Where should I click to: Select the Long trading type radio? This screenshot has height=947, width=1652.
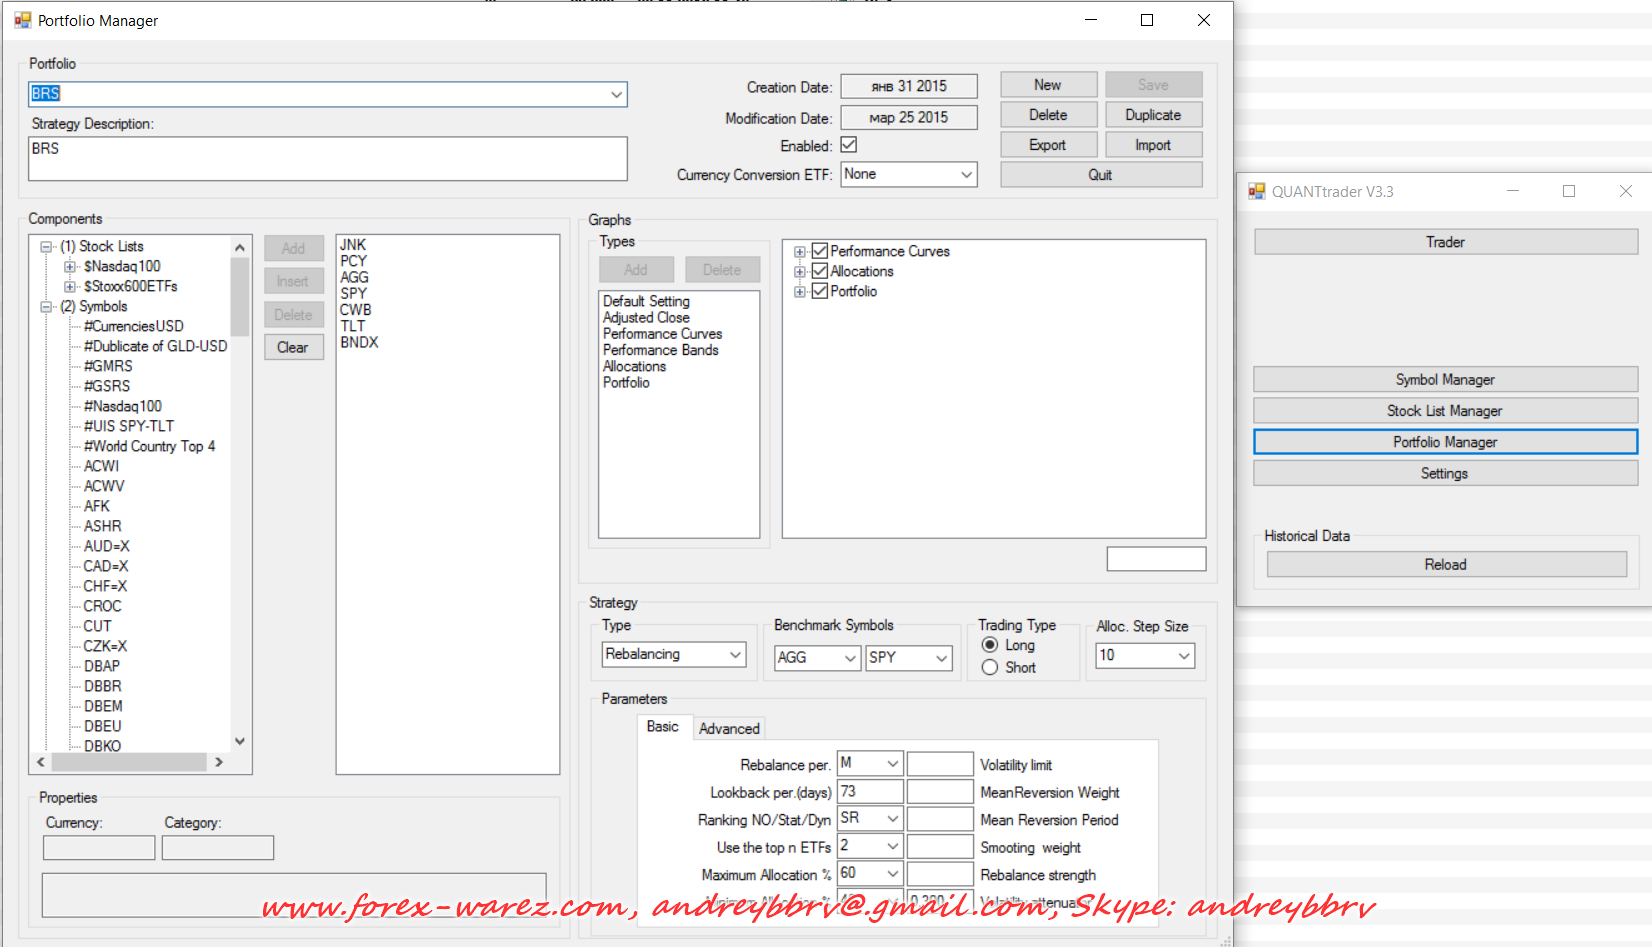click(x=990, y=645)
